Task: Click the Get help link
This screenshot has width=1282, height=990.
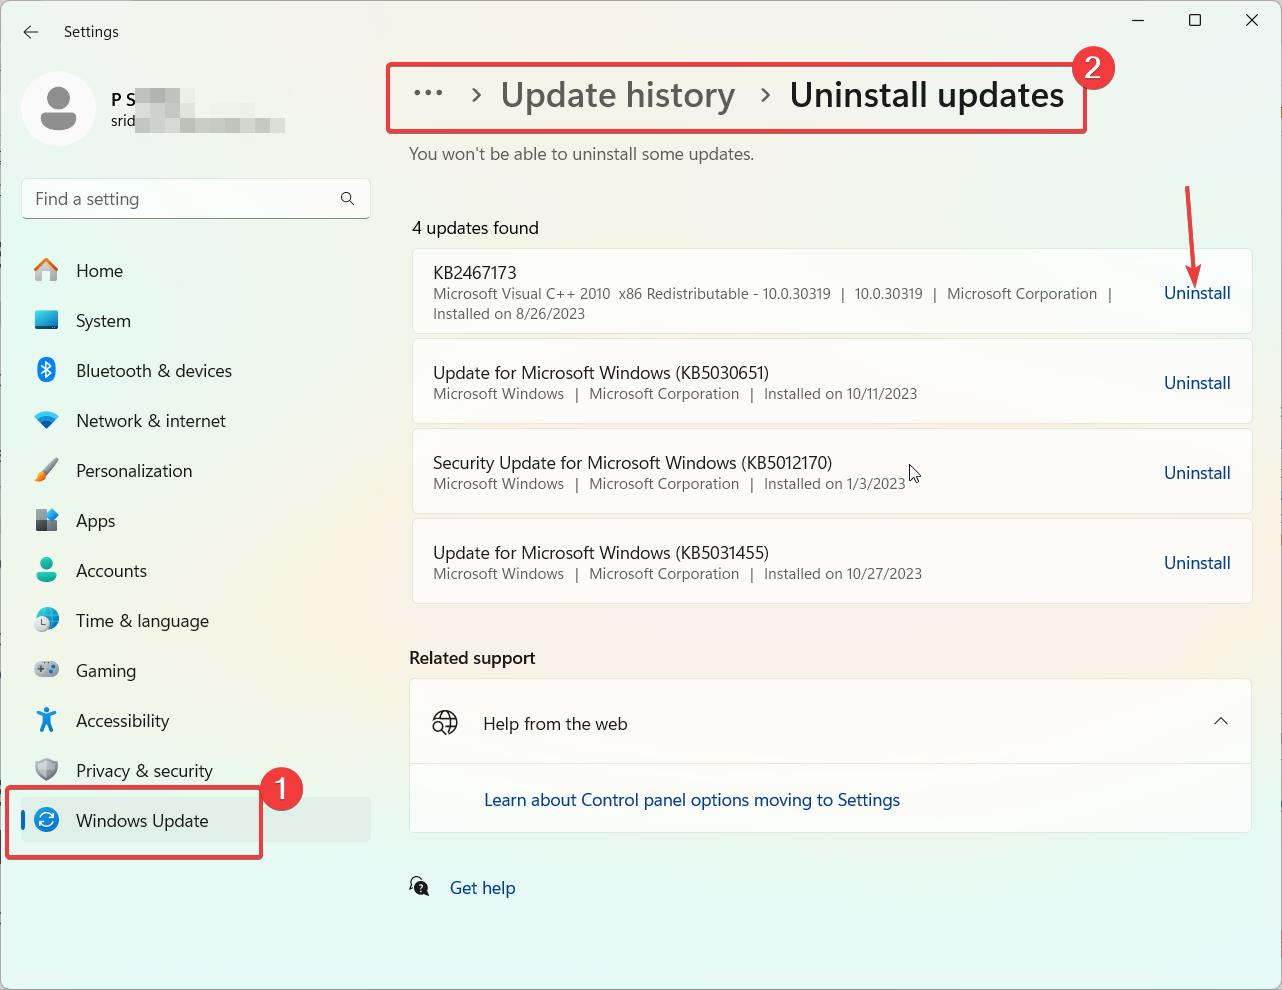Action: coord(483,887)
